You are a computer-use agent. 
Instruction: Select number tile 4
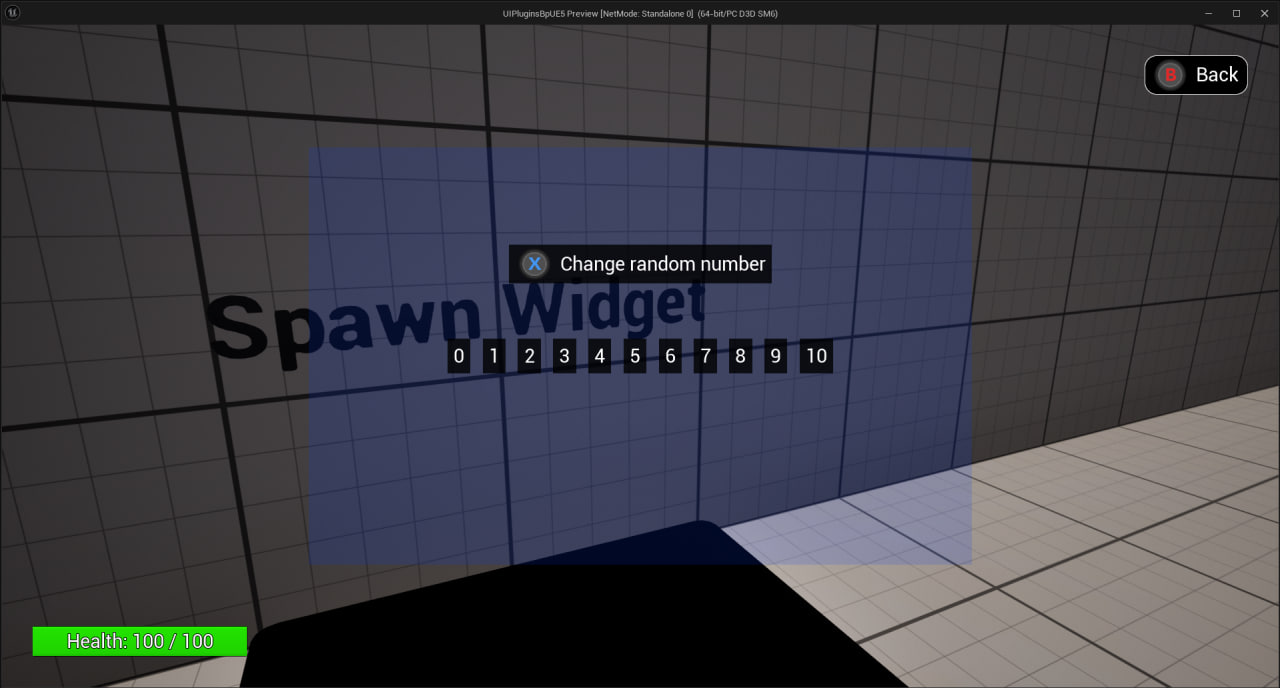click(x=599, y=356)
